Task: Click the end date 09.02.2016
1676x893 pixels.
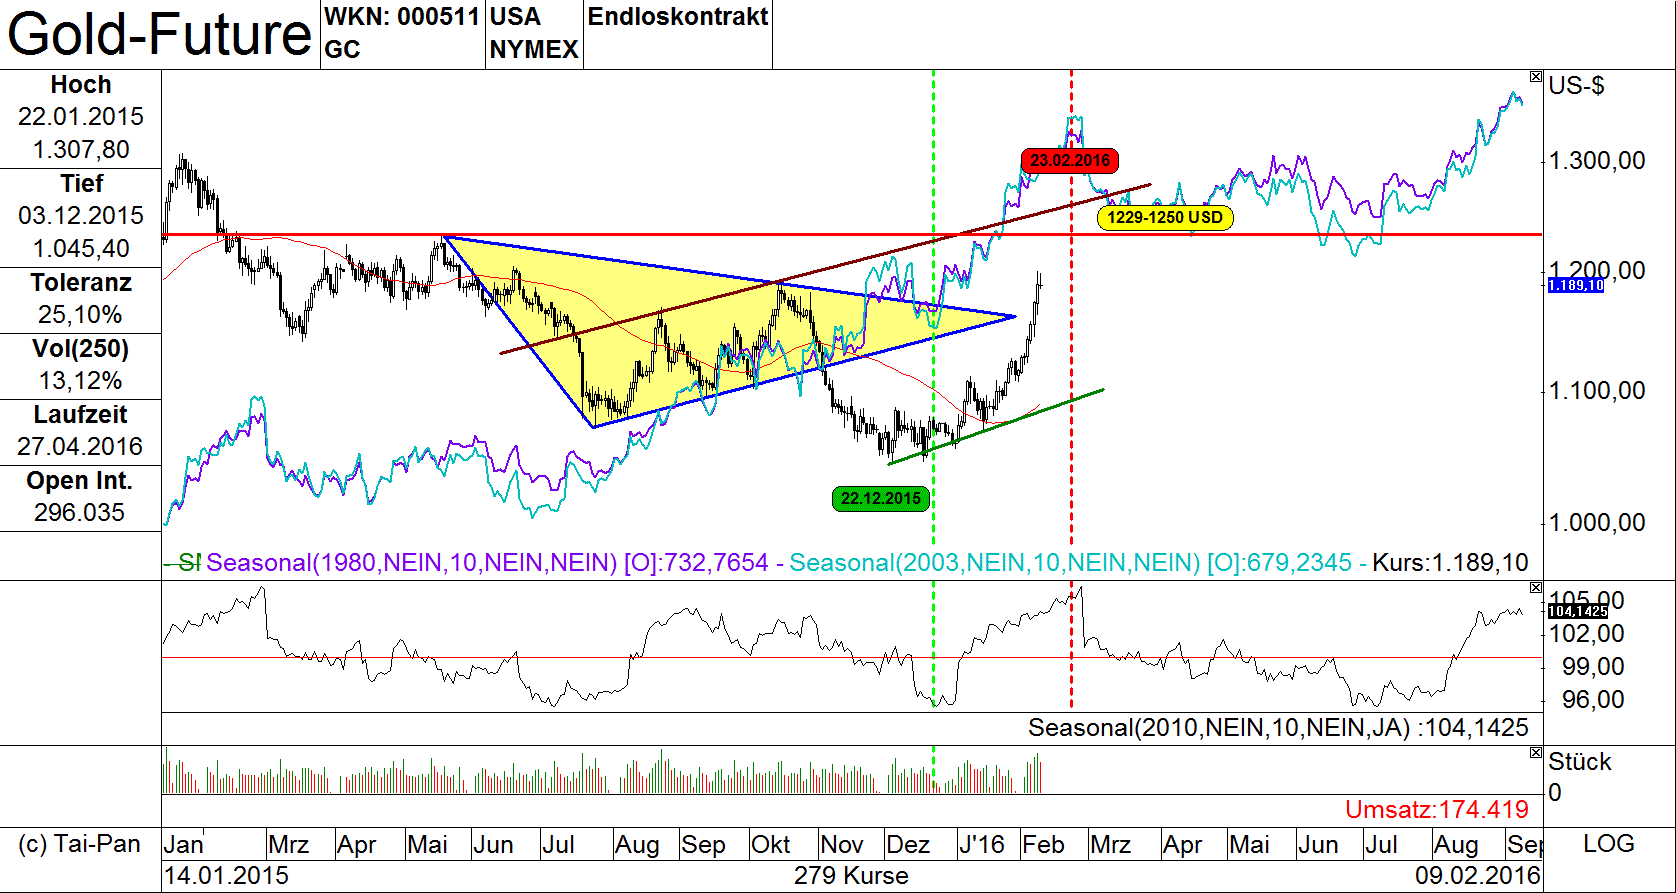Action: coord(1478,876)
